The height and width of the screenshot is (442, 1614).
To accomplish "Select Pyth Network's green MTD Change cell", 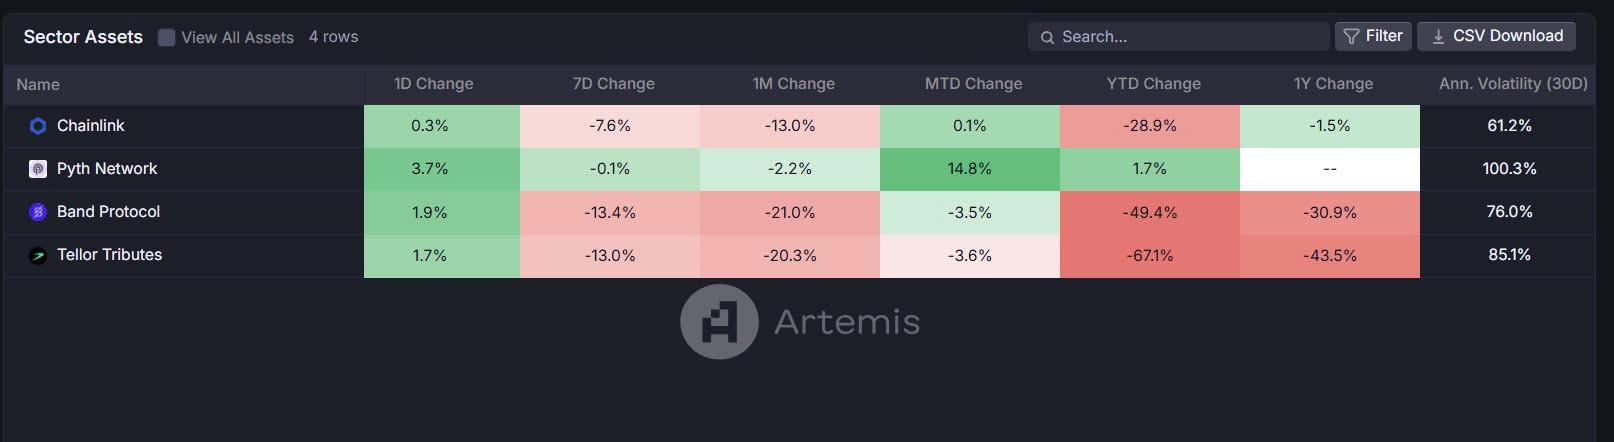I will 970,169.
